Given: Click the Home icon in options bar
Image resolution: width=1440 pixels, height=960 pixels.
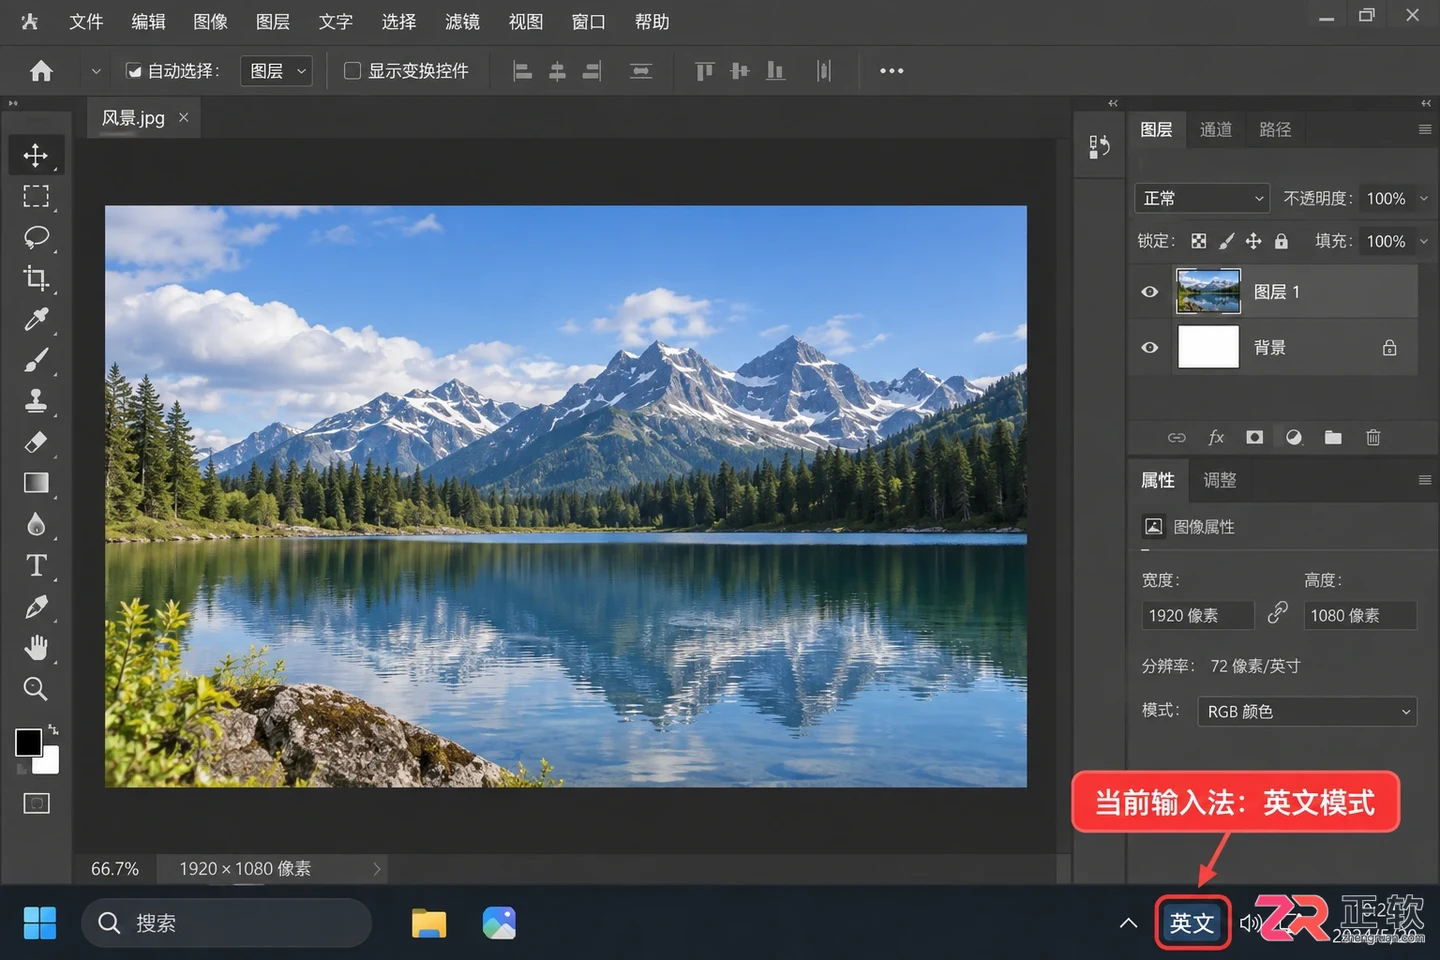Looking at the screenshot, I should point(41,71).
